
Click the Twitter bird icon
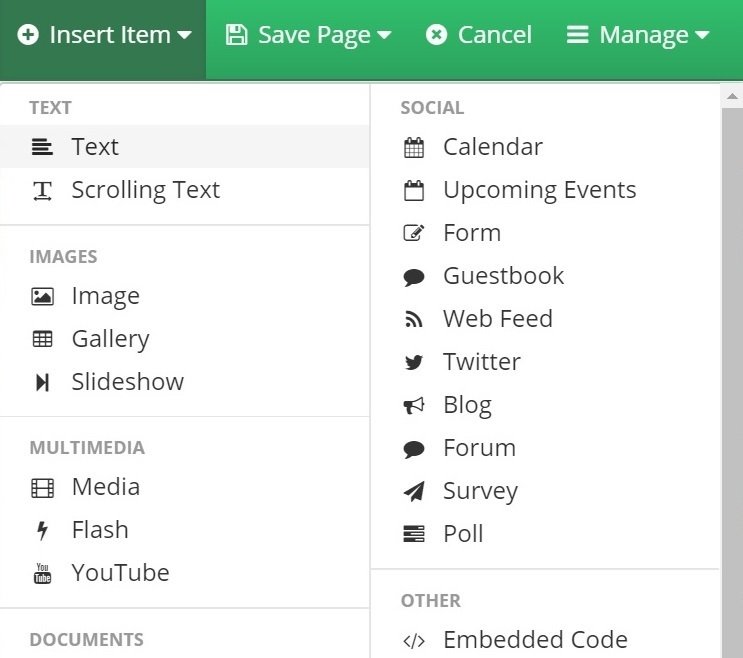414,362
